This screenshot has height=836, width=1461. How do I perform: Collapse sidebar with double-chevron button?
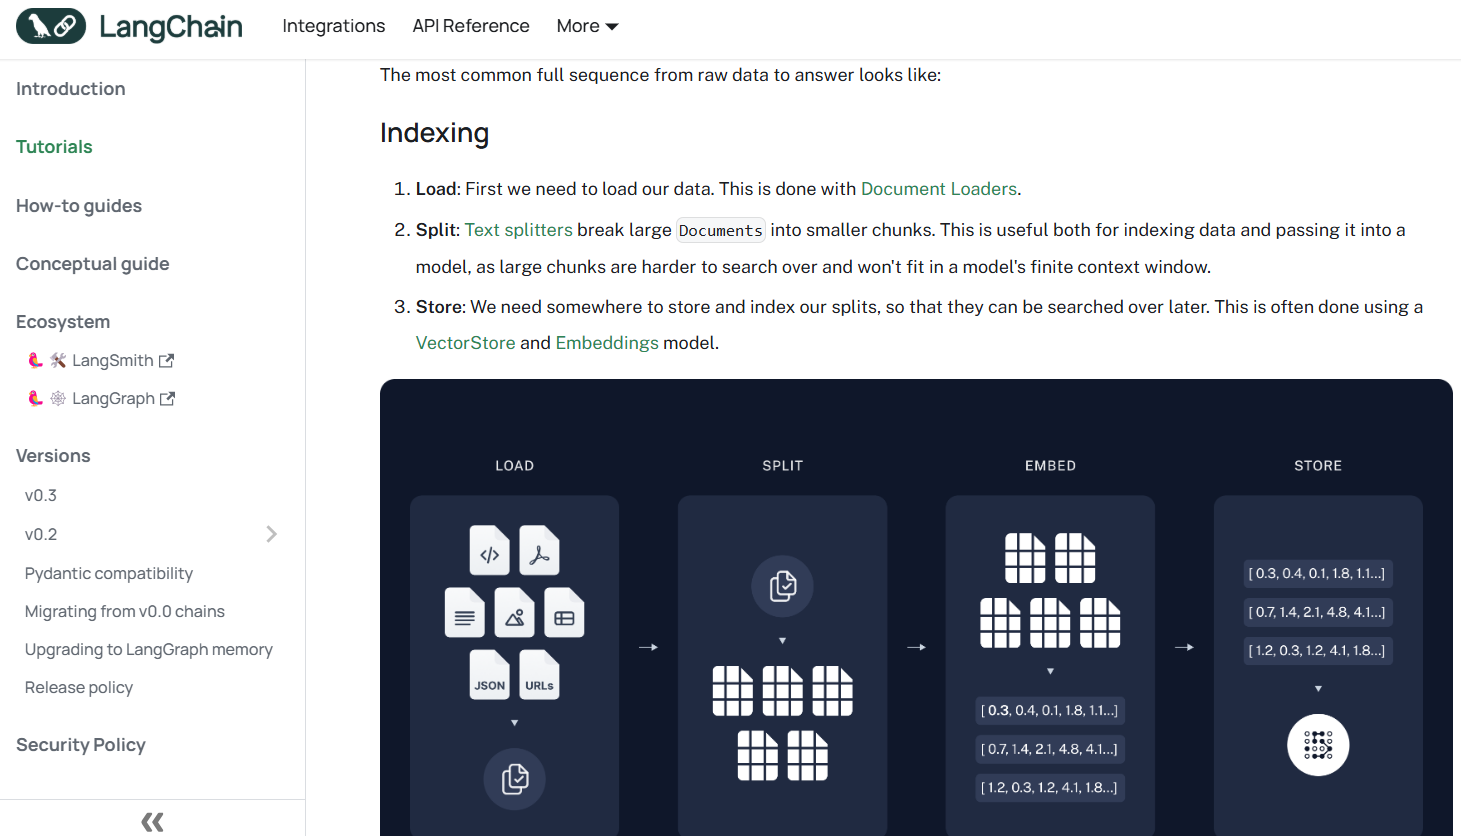click(153, 822)
